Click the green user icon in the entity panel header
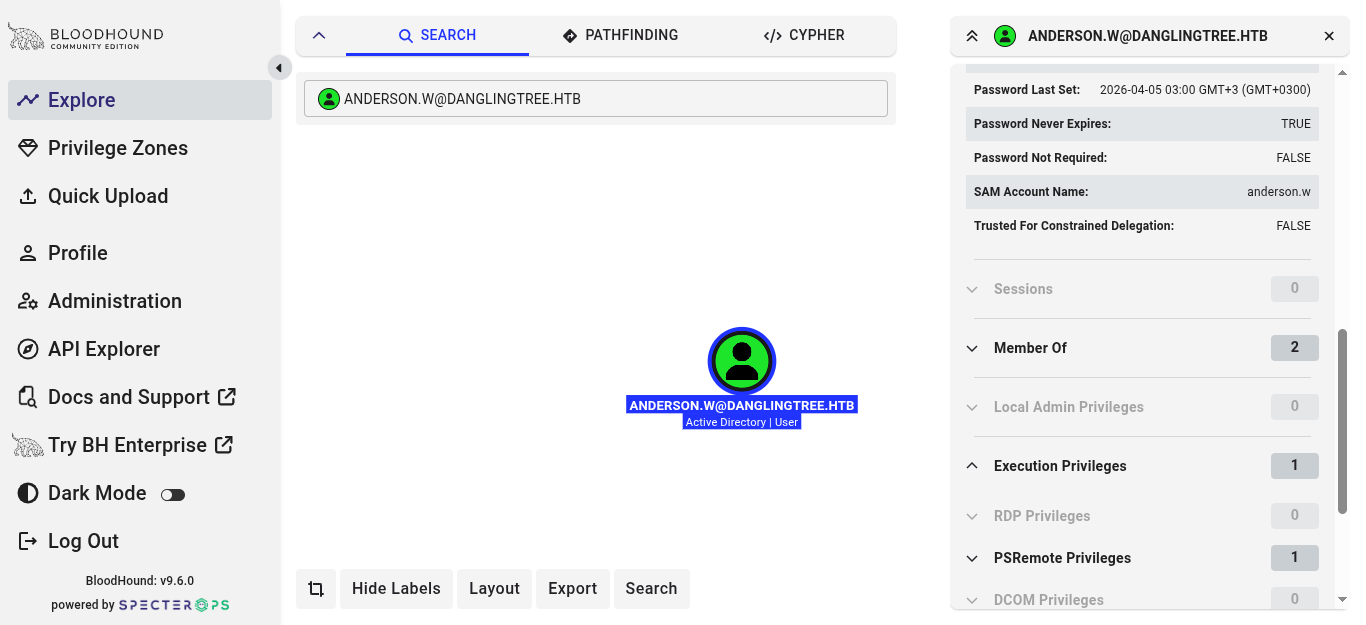The height and width of the screenshot is (625, 1366). (x=1005, y=36)
